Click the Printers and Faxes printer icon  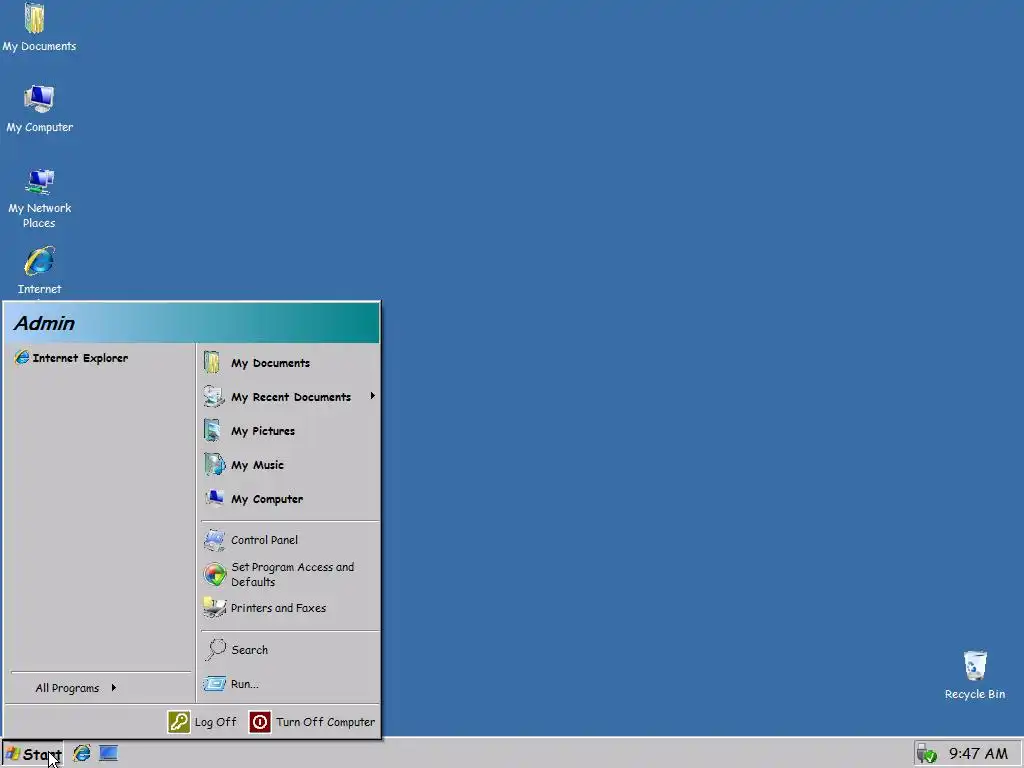(x=214, y=607)
